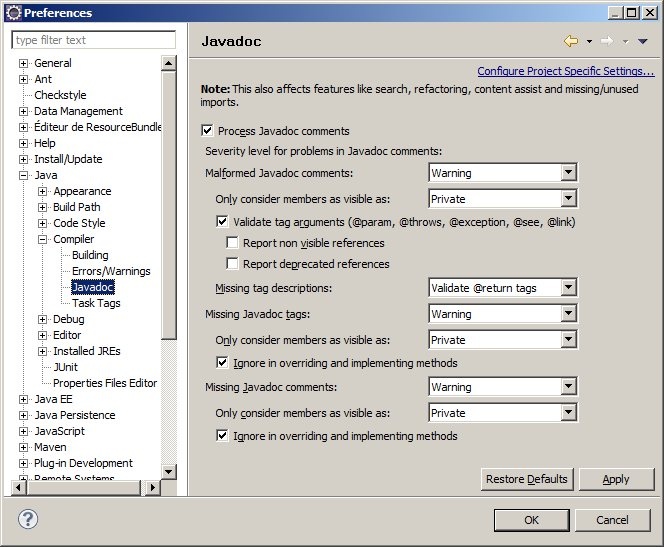Expand the Code Style tree node

point(43,223)
